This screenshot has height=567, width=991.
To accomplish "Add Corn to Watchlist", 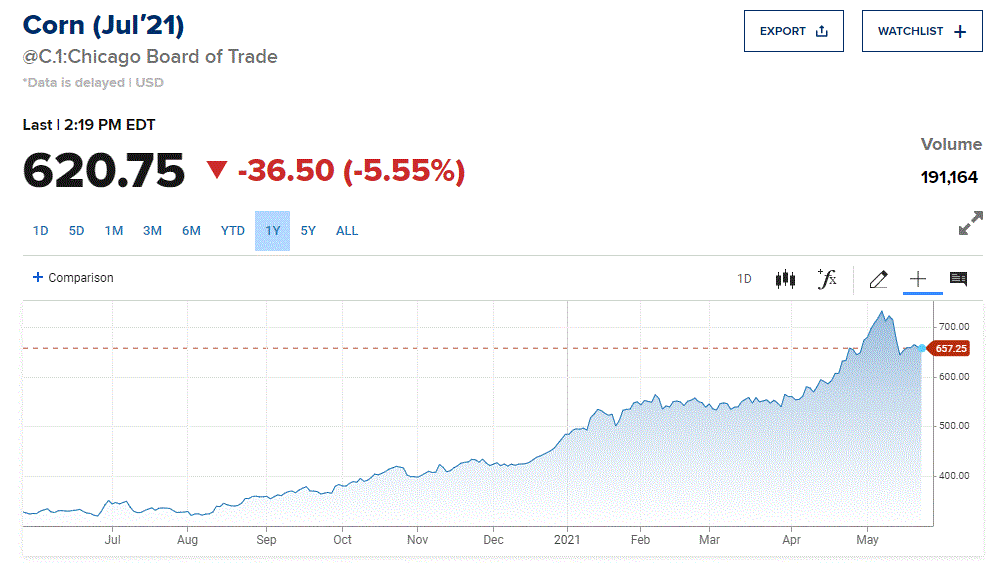I will [x=922, y=31].
